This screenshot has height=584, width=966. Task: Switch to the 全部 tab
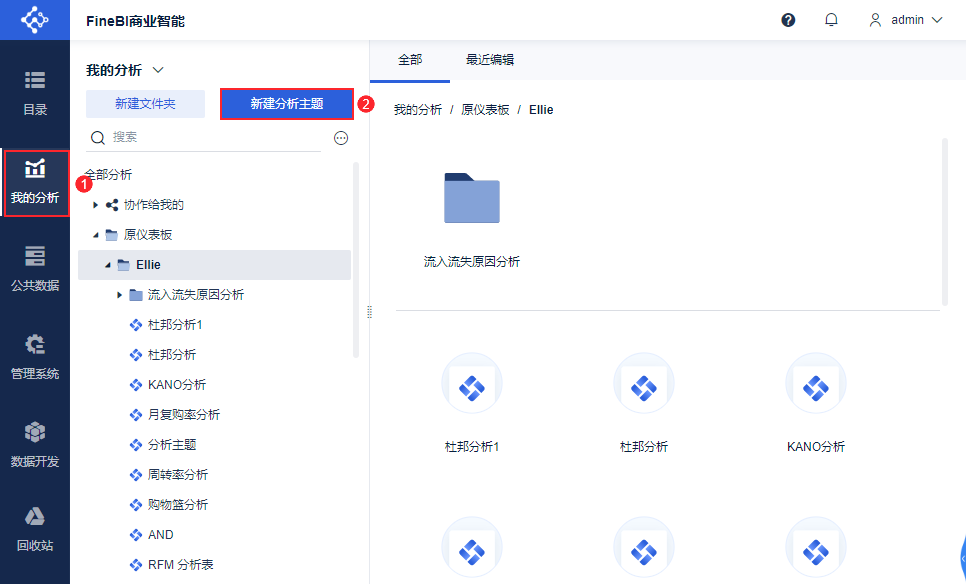(410, 60)
